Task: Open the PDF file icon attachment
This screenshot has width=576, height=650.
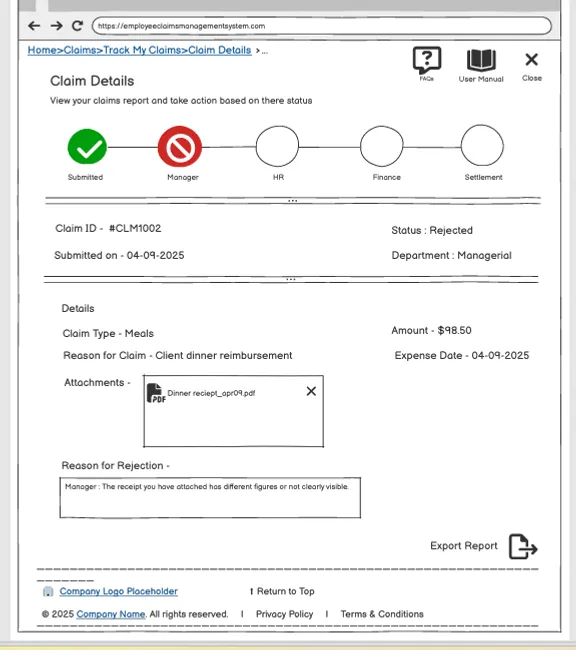Action: (156, 393)
